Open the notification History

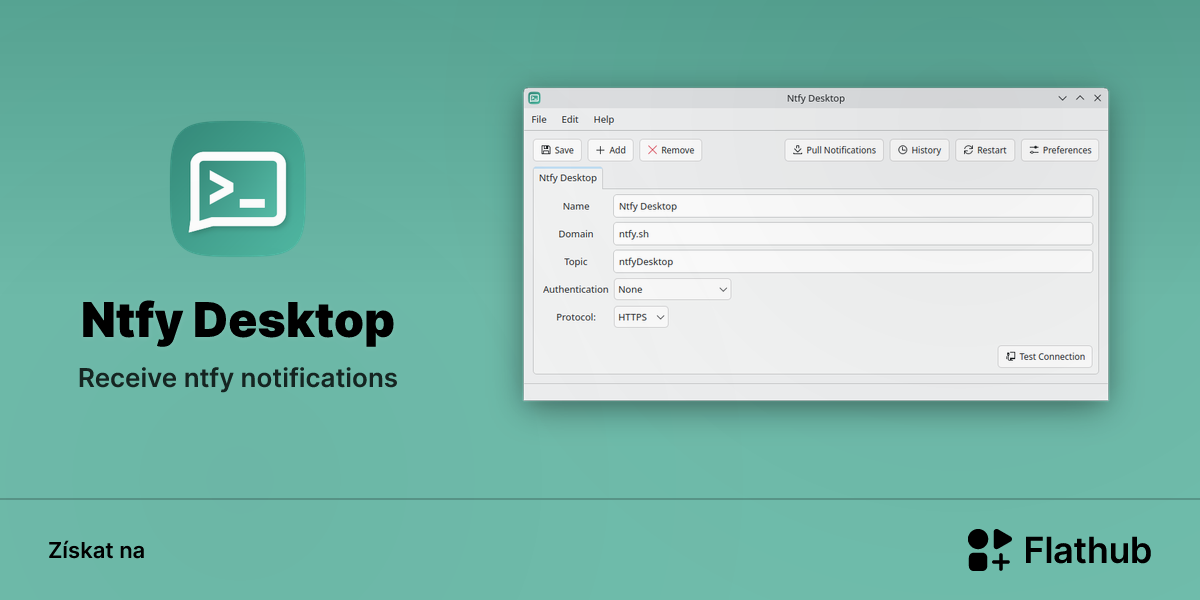point(919,150)
